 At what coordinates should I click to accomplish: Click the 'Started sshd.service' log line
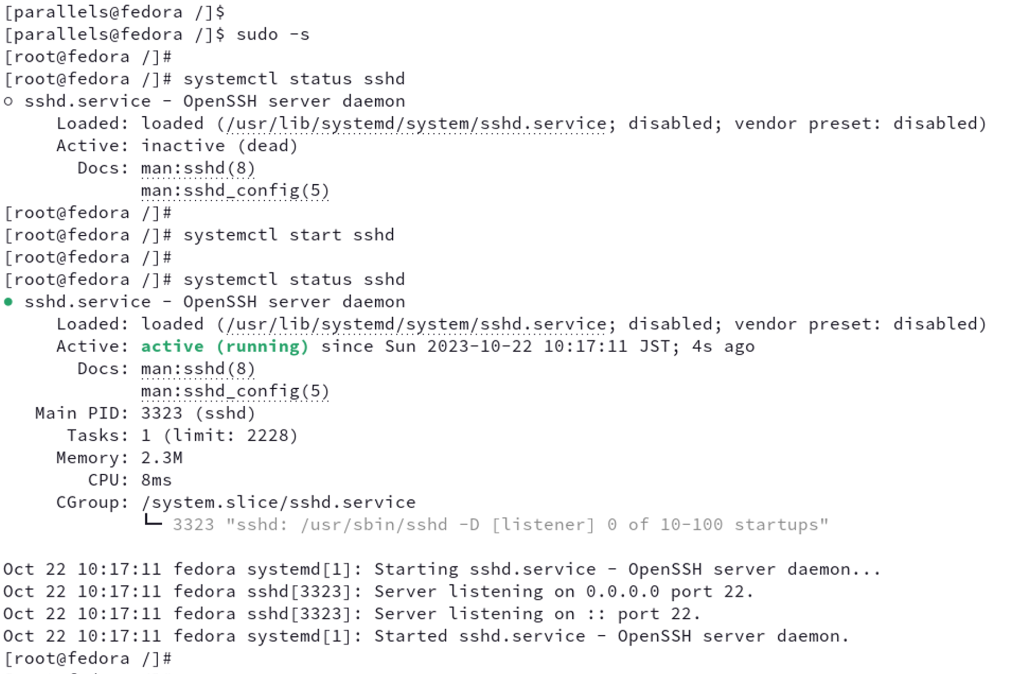[x=426, y=636]
